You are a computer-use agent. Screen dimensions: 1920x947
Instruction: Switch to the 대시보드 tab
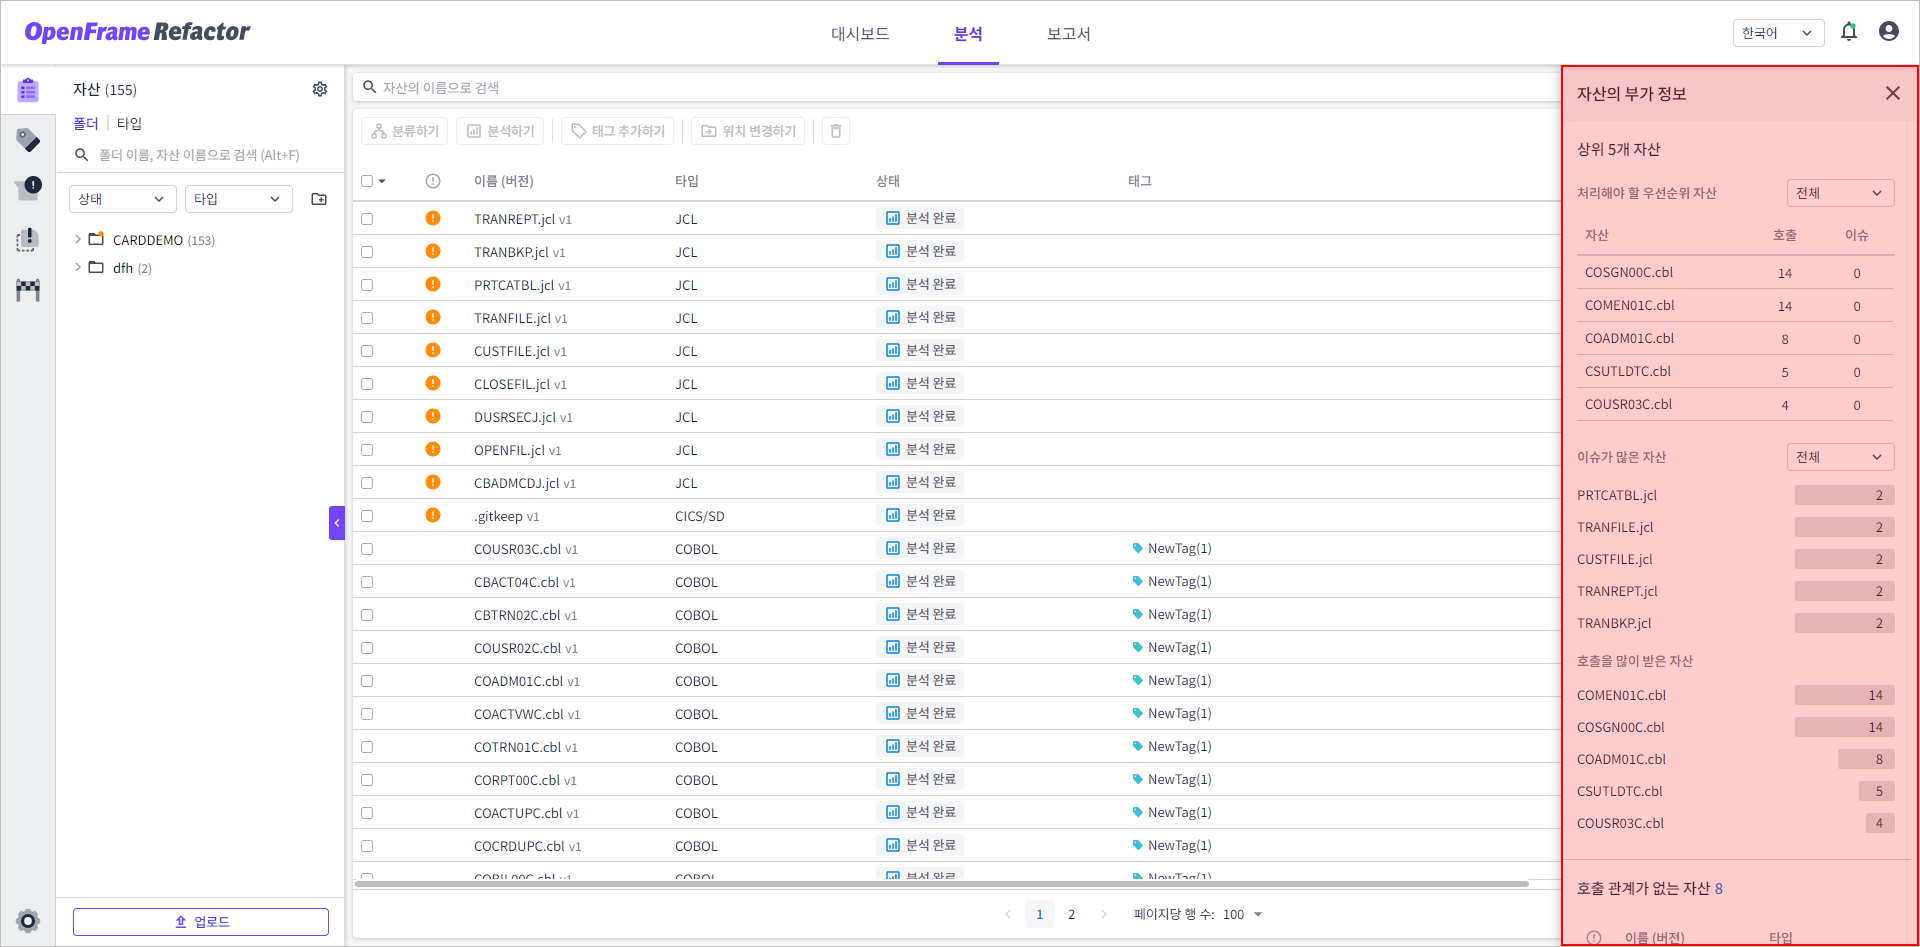point(860,33)
